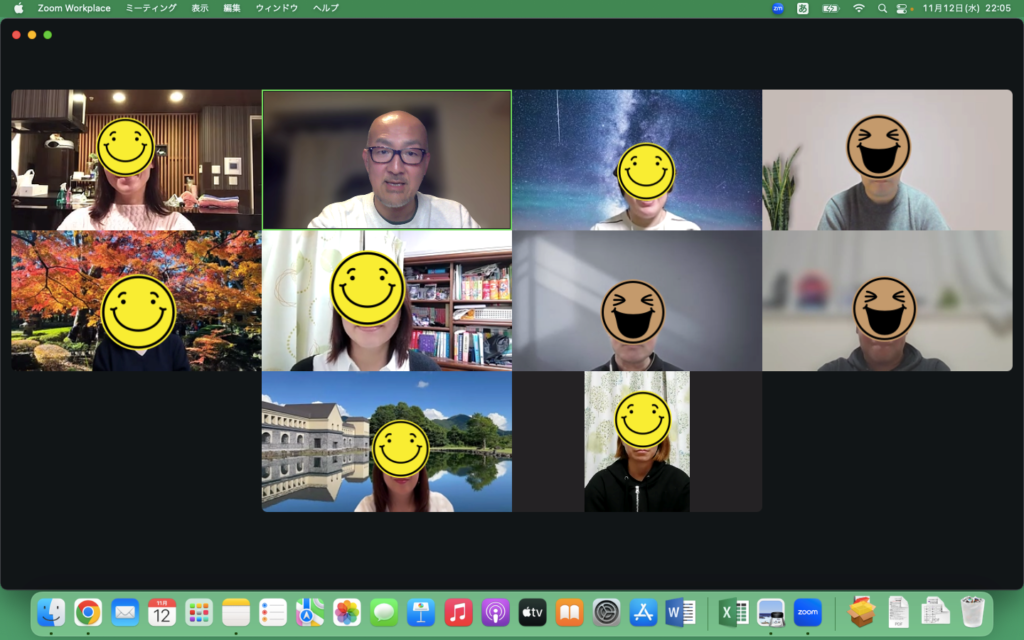Open the ミーティング menu
Viewport: 1024px width, 640px height.
(151, 8)
